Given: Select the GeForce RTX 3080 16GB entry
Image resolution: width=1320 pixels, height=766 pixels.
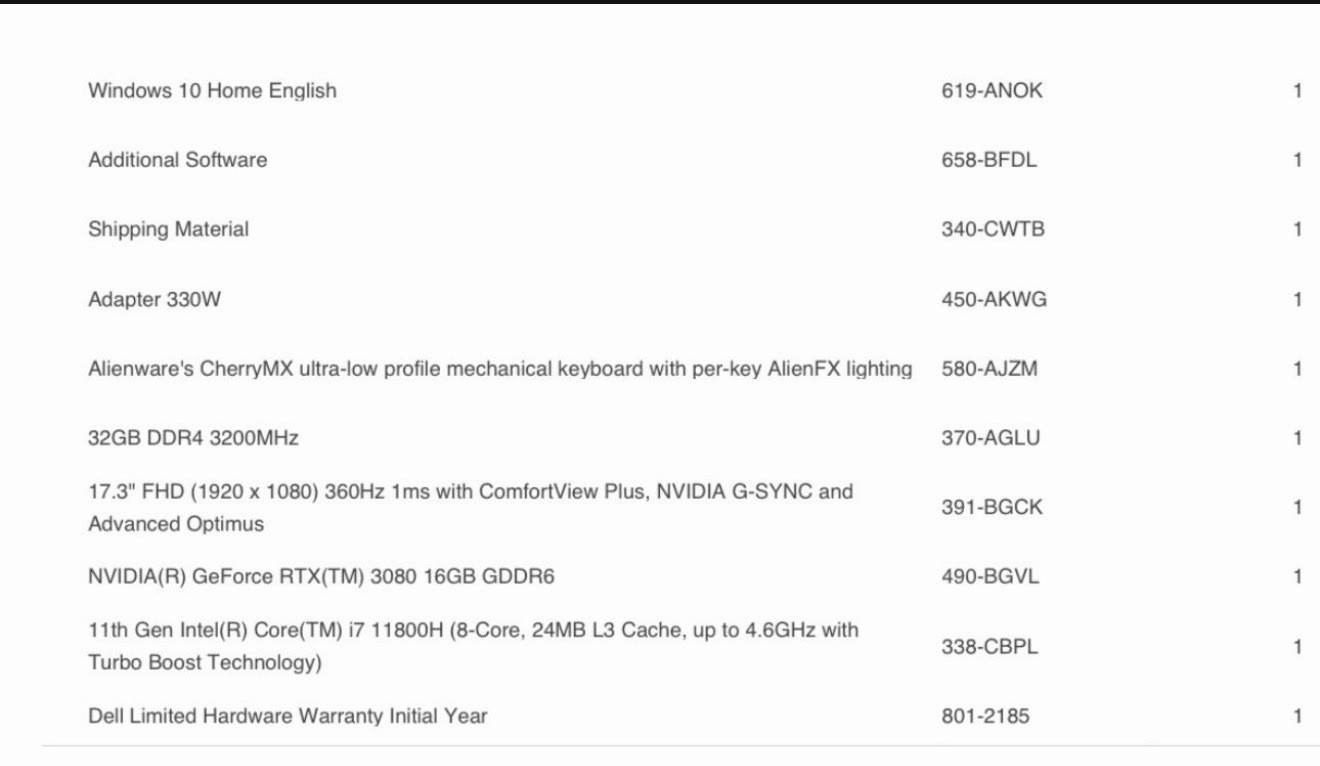Looking at the screenshot, I should pyautogui.click(x=321, y=577).
